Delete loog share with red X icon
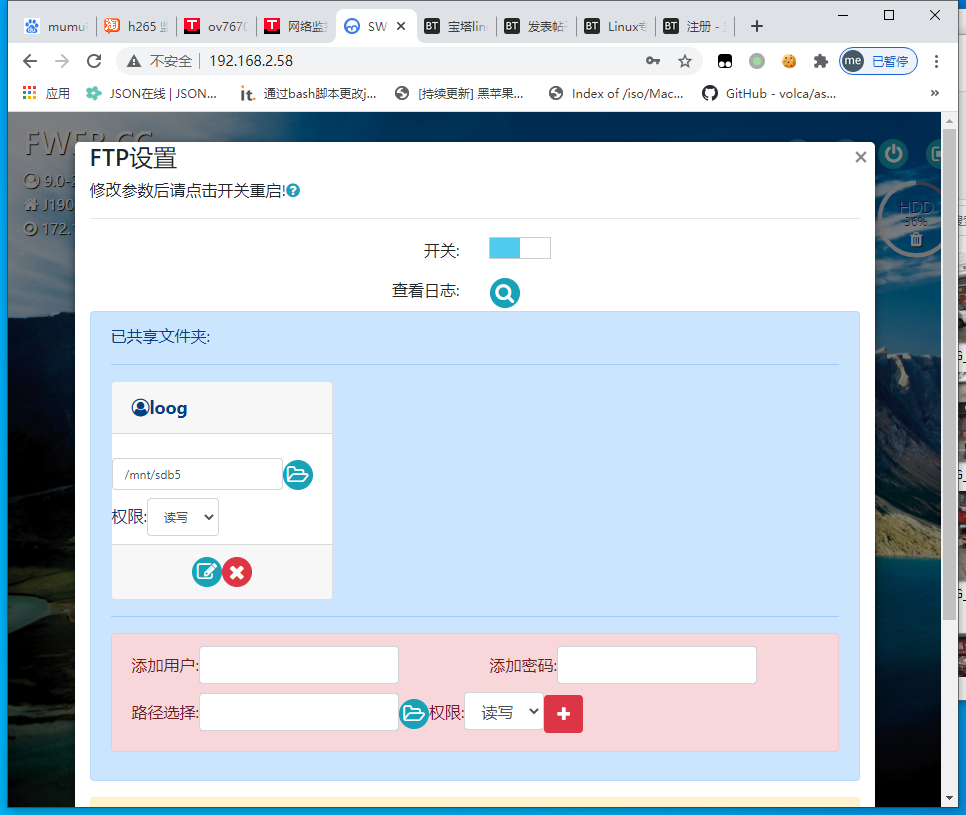This screenshot has width=966, height=815. pyautogui.click(x=237, y=572)
